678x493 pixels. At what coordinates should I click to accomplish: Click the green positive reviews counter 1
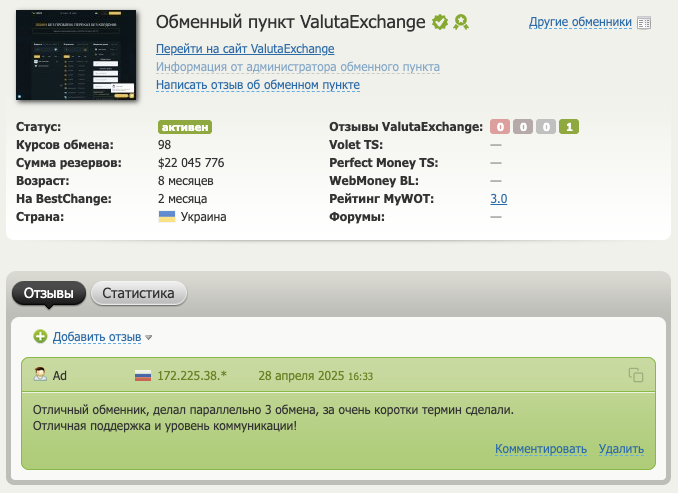pos(569,127)
